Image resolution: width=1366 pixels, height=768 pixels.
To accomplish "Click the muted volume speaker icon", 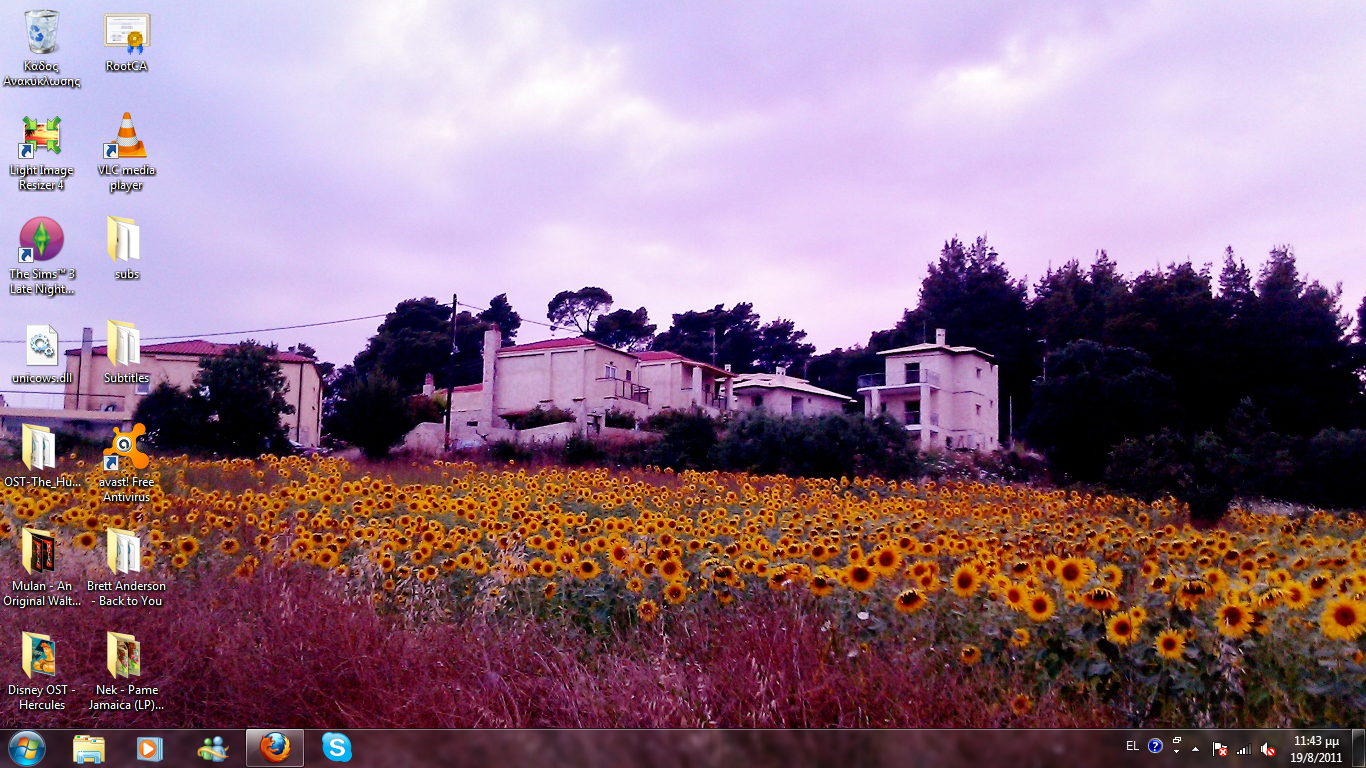I will [1268, 749].
